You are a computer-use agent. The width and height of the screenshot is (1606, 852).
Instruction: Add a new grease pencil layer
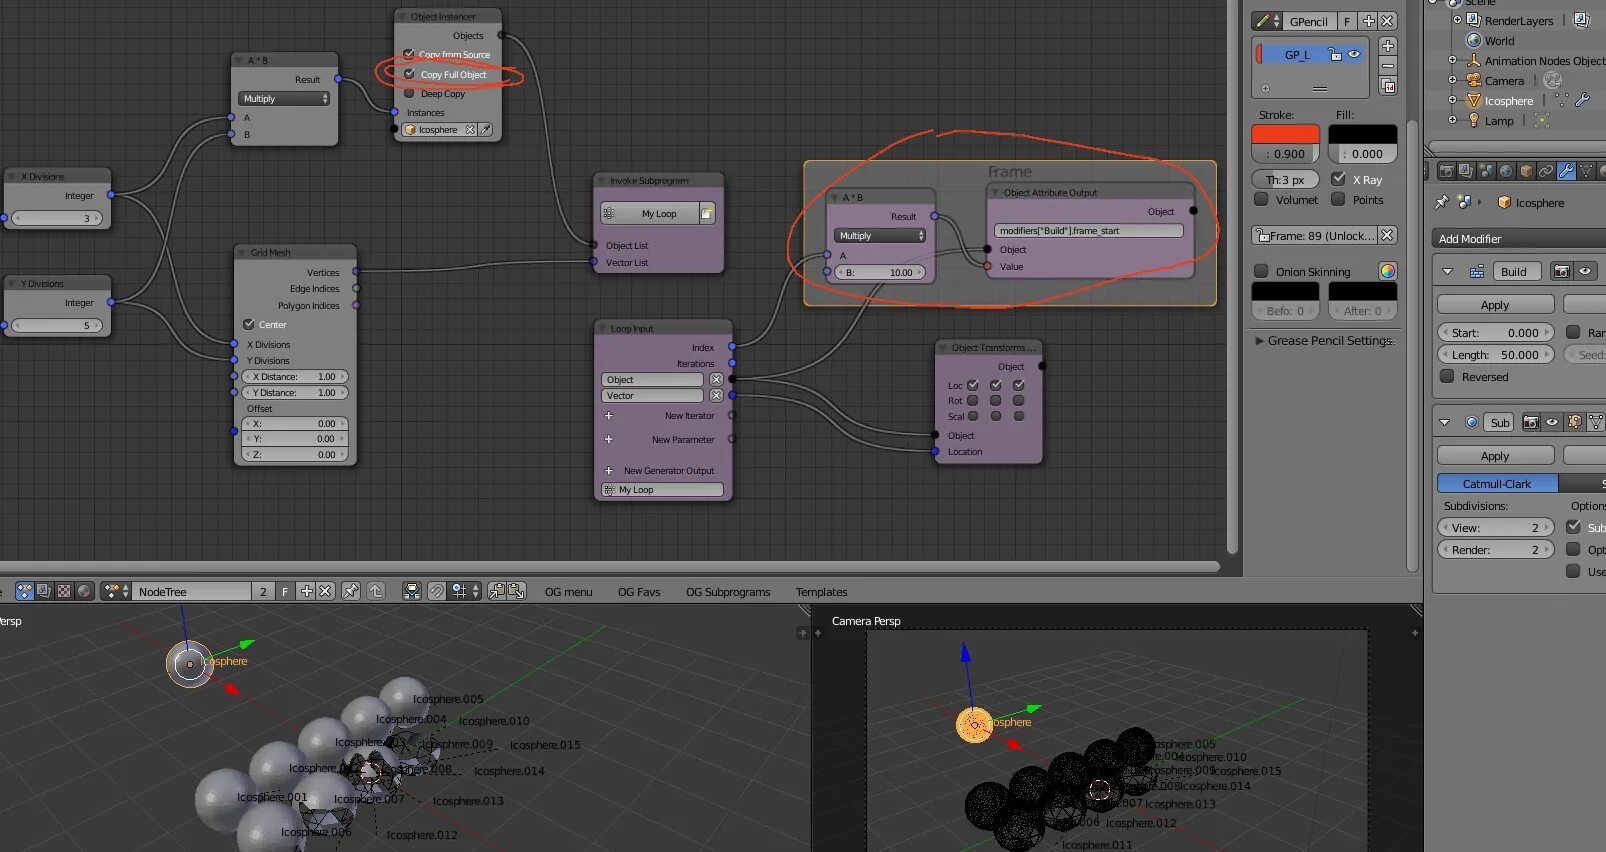click(x=1388, y=46)
